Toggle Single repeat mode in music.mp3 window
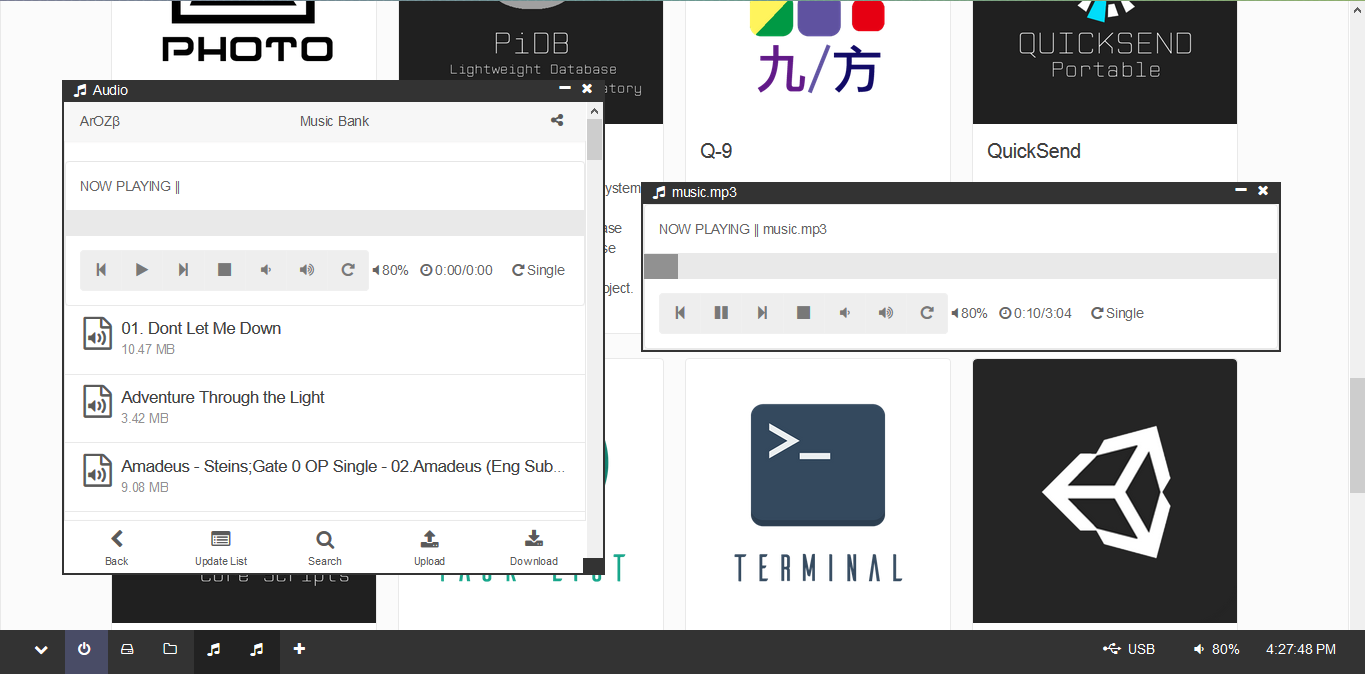Viewport: 1365px width, 674px height. click(1117, 313)
